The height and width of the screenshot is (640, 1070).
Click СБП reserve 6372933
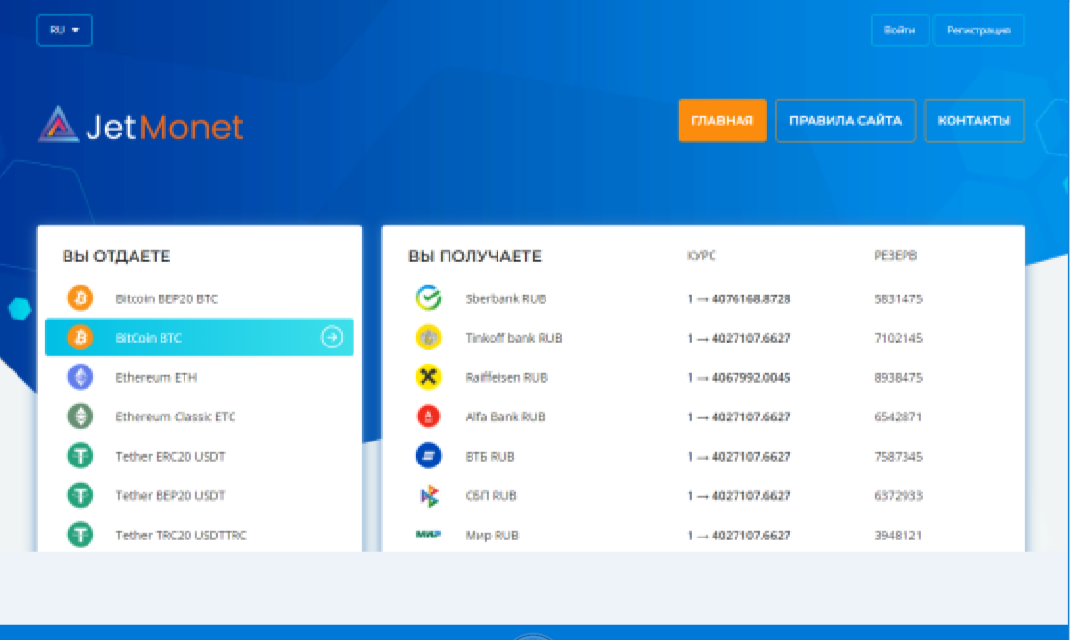coord(898,496)
